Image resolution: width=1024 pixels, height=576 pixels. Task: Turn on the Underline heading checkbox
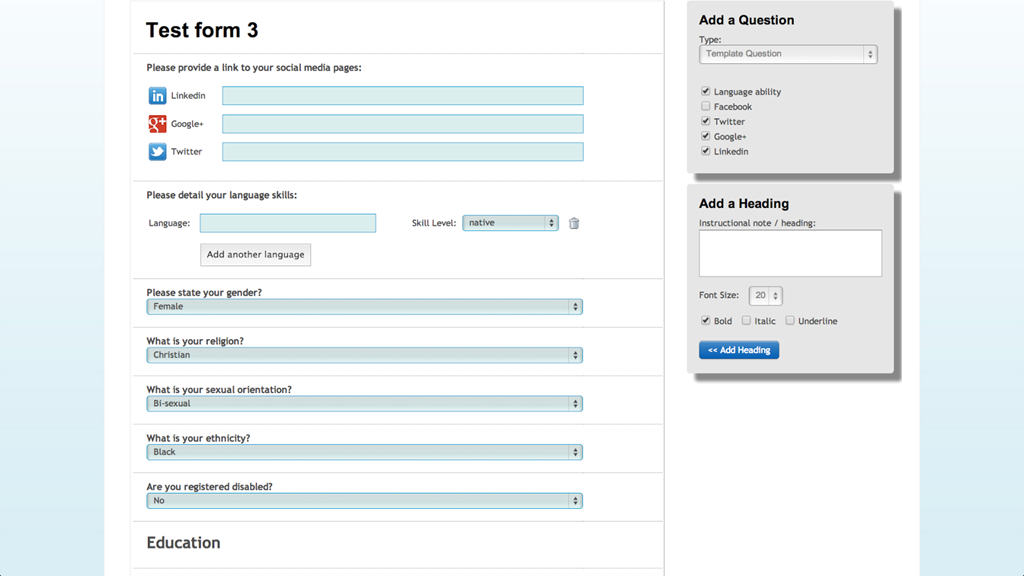pyautogui.click(x=789, y=321)
